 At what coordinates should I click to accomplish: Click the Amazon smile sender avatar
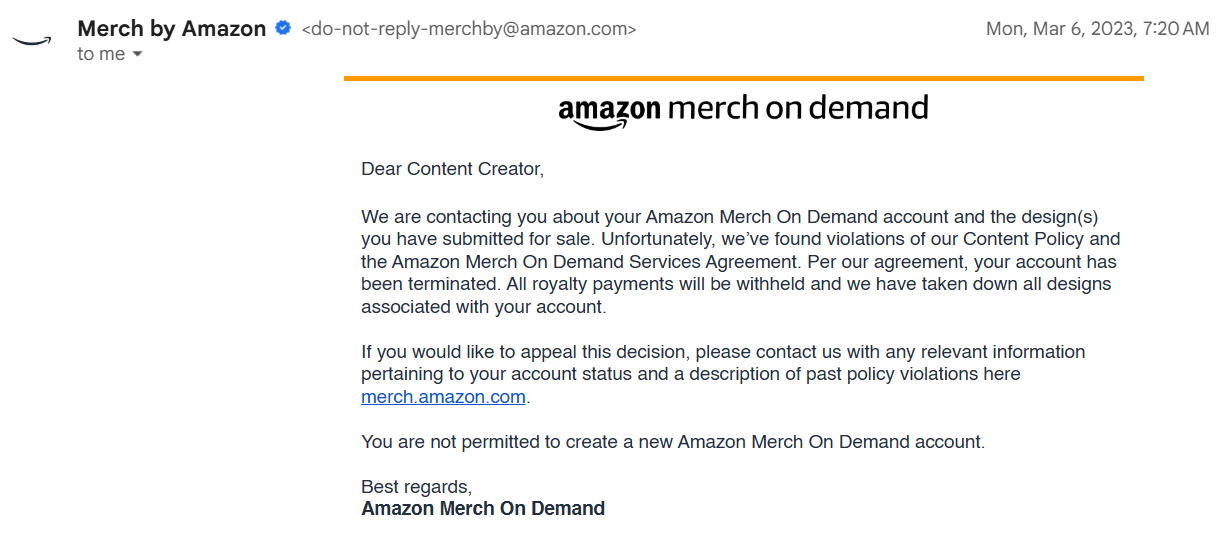[x=31, y=40]
